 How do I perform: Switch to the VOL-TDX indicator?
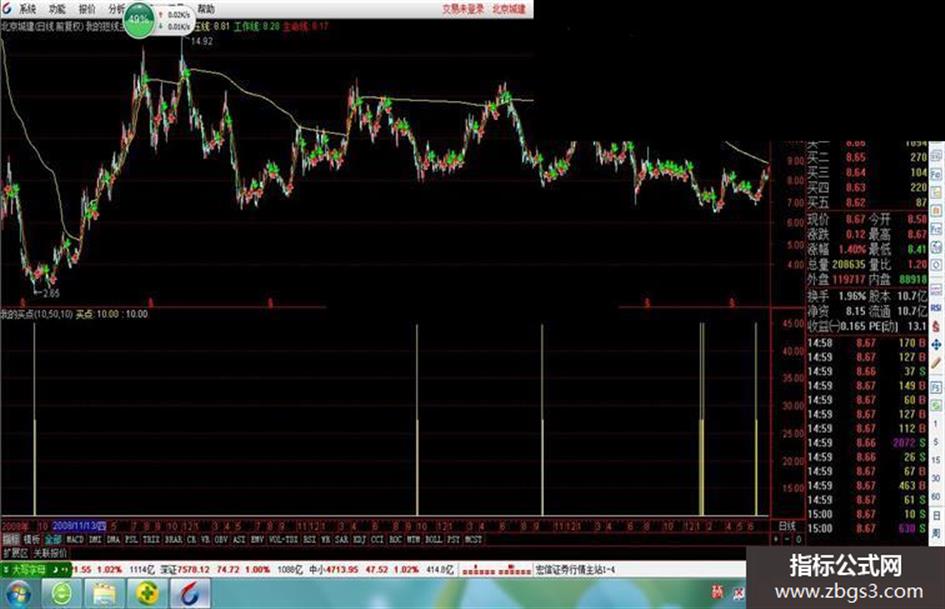point(283,539)
